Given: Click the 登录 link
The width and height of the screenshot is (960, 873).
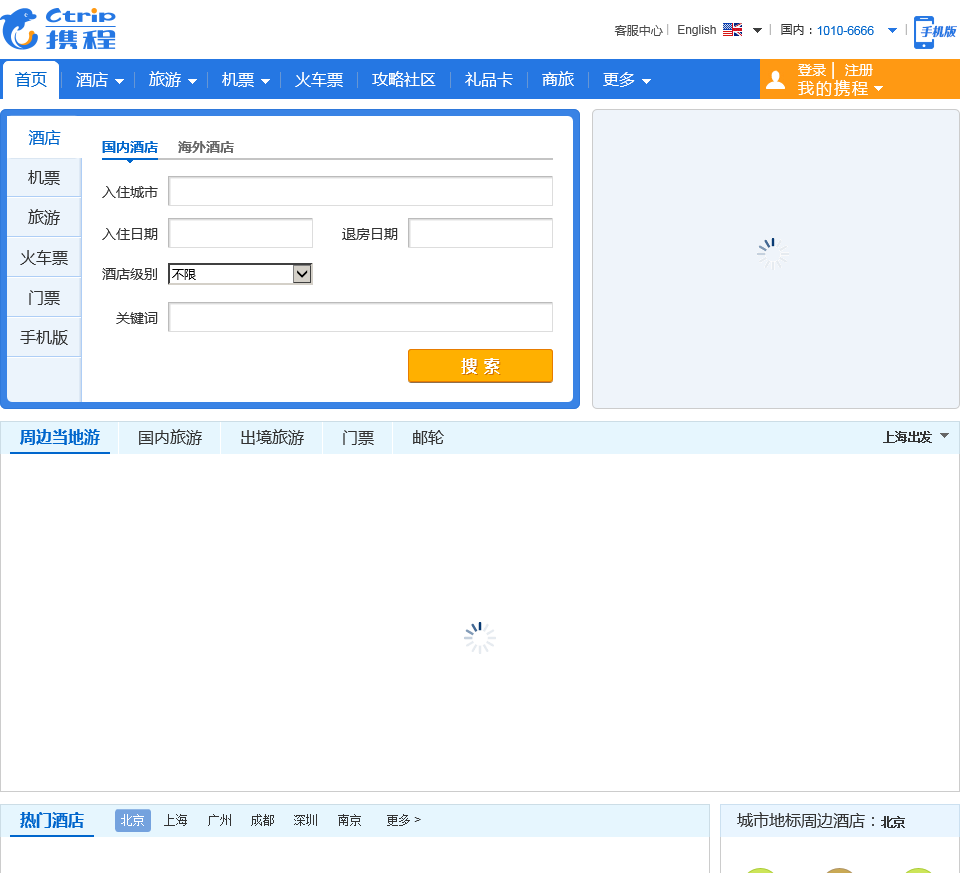Looking at the screenshot, I should pyautogui.click(x=812, y=70).
